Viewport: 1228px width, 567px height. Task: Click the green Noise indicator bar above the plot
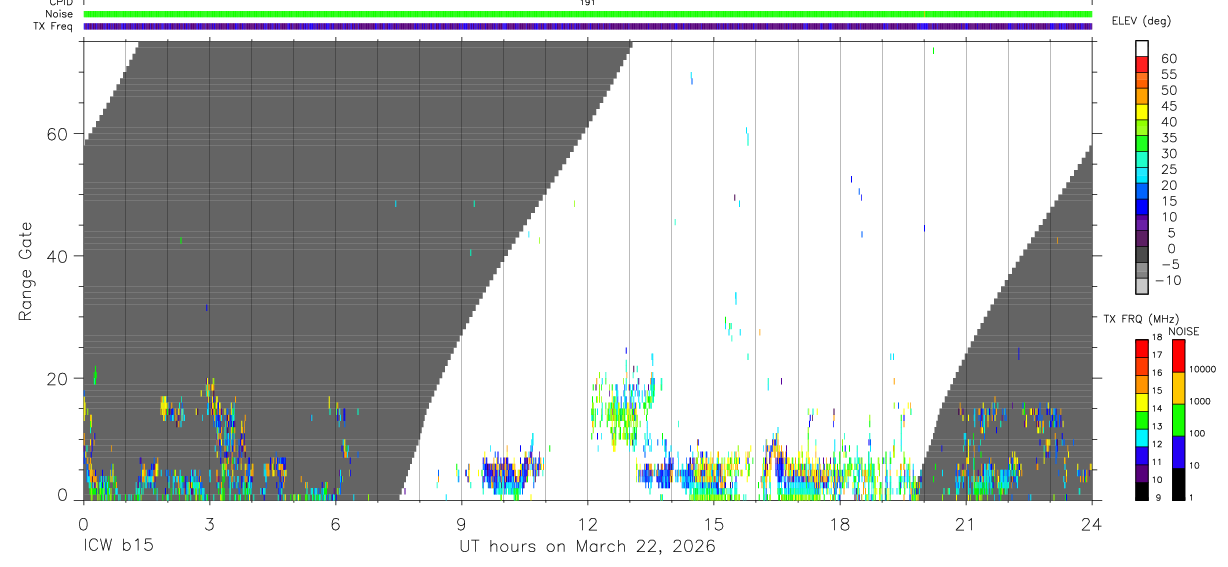[587, 14]
